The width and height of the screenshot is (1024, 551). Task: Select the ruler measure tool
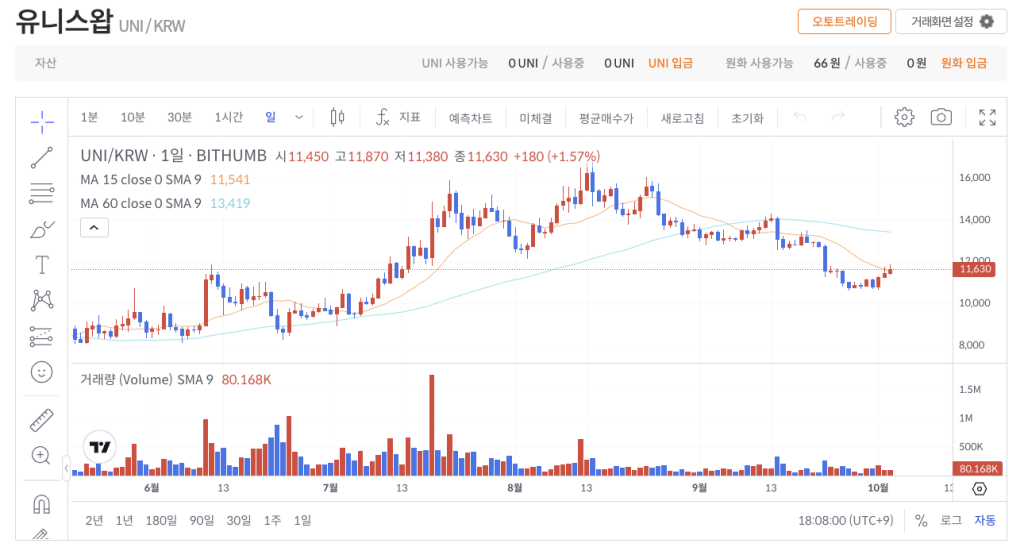coord(42,420)
